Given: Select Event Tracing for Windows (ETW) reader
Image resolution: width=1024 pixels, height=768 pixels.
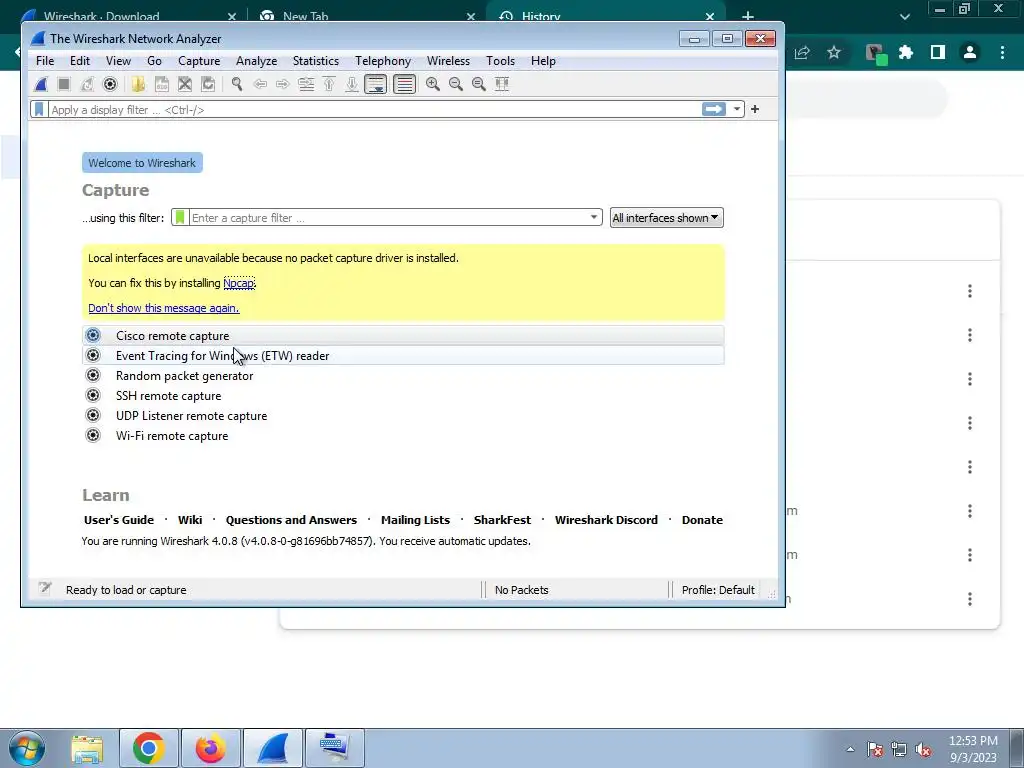Looking at the screenshot, I should click(x=403, y=355).
